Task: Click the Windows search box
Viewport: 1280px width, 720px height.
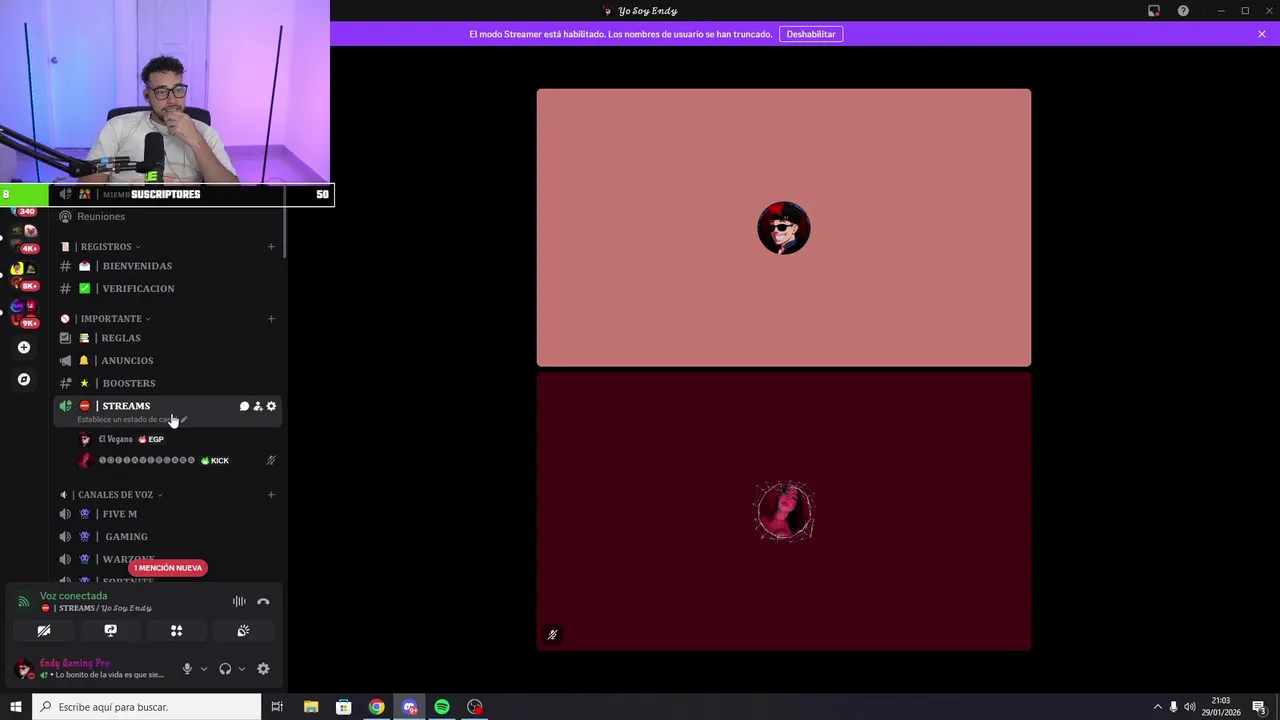Action: (146, 707)
